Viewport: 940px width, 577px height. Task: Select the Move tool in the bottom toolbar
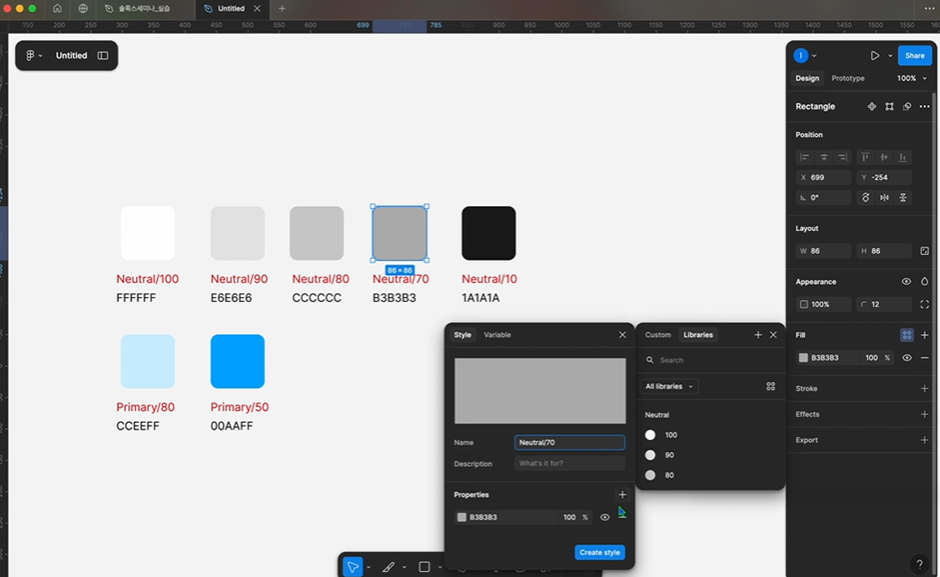[352, 567]
